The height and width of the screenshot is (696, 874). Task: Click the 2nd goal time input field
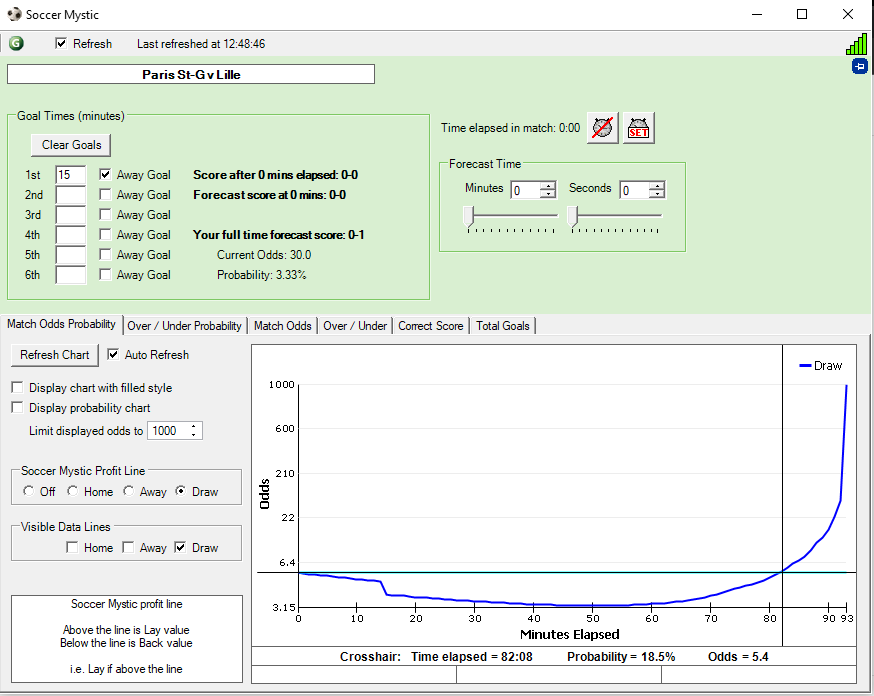click(x=70, y=195)
